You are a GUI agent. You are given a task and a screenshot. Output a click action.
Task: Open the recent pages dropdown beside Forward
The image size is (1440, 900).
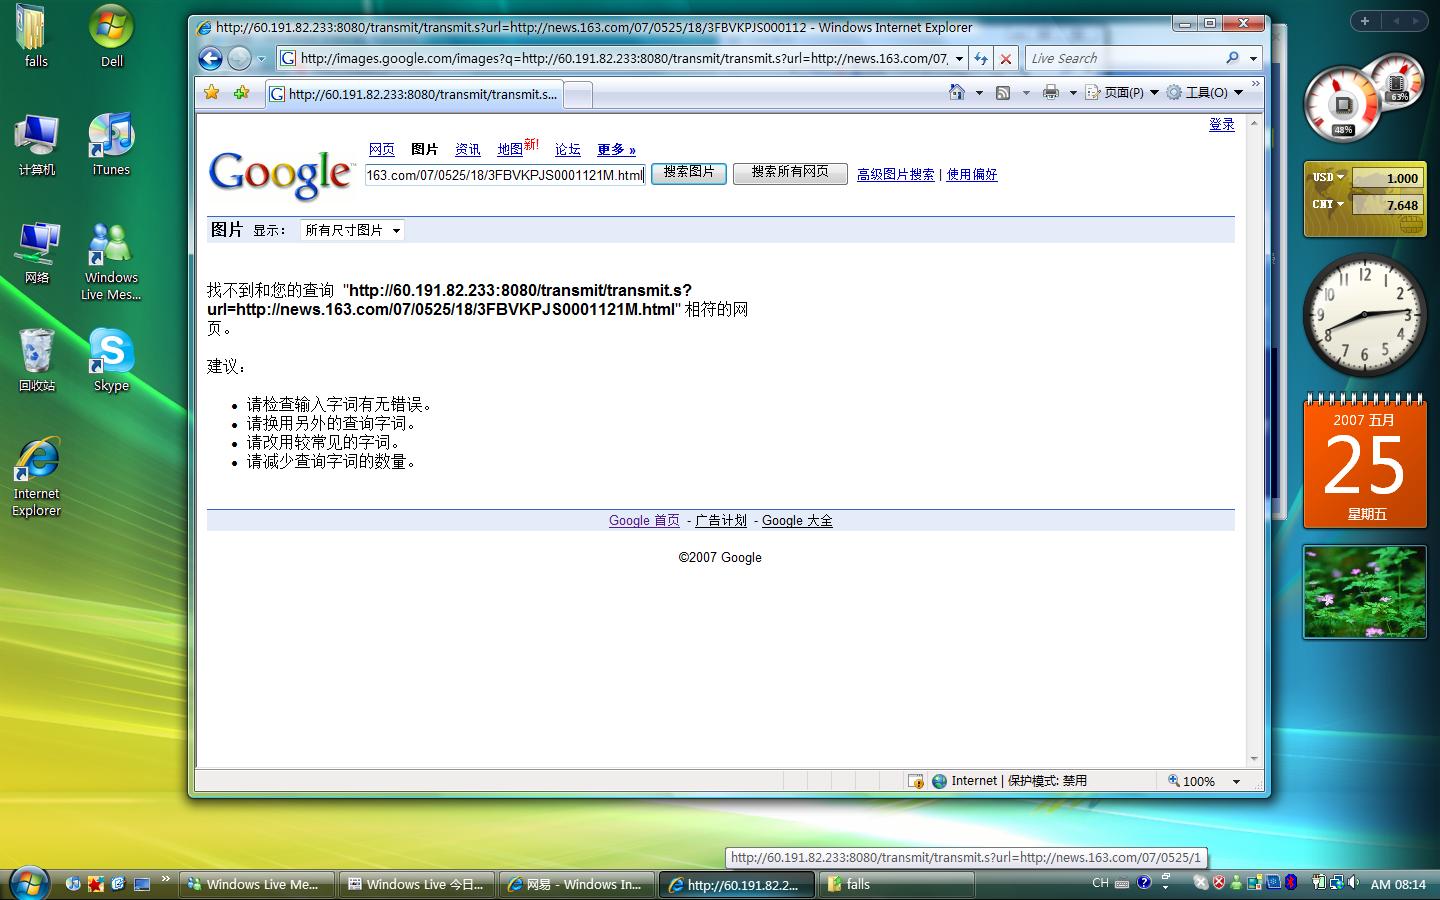262,59
